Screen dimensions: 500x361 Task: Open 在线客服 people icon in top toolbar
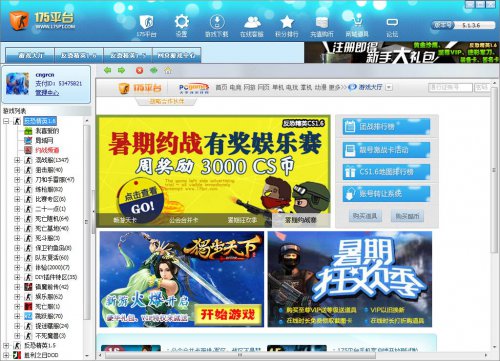click(x=252, y=22)
